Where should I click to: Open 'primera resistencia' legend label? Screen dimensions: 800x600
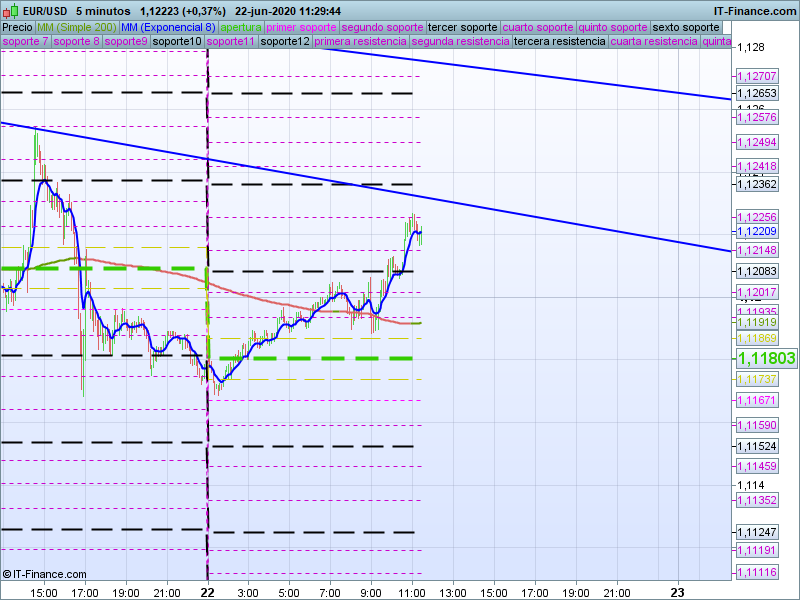pos(360,42)
